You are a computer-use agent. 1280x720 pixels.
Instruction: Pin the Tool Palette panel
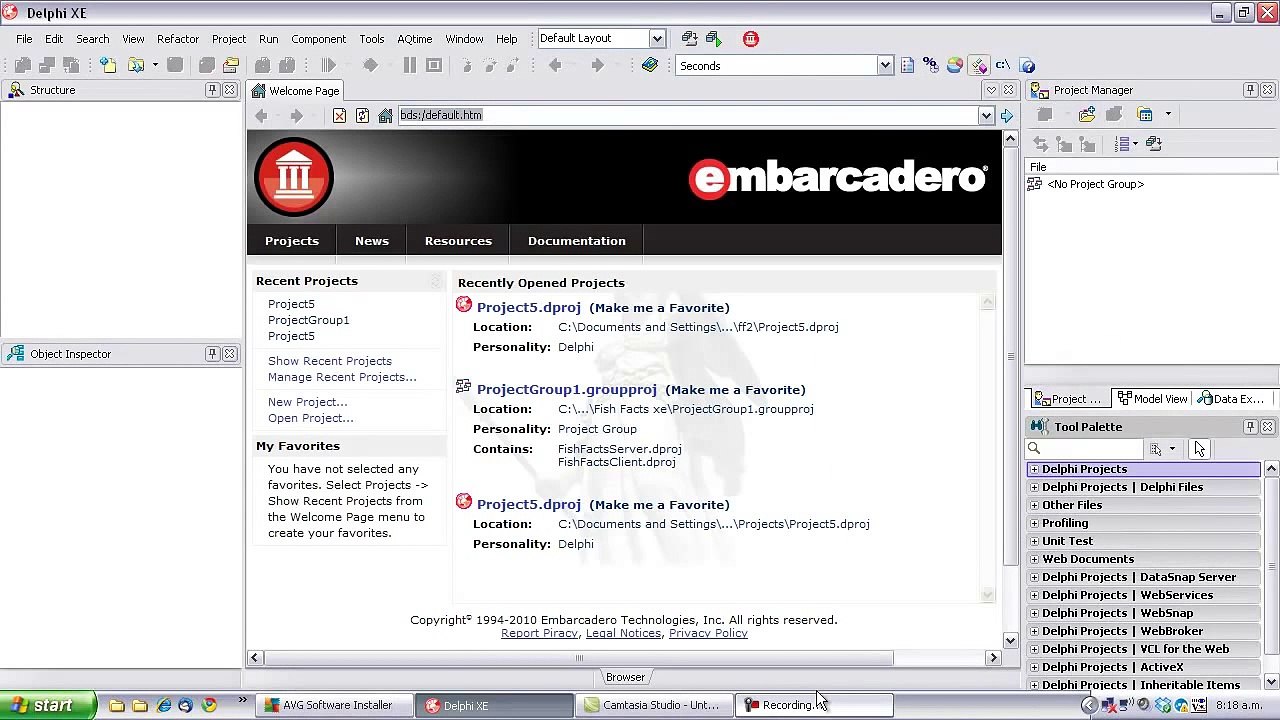click(1250, 427)
